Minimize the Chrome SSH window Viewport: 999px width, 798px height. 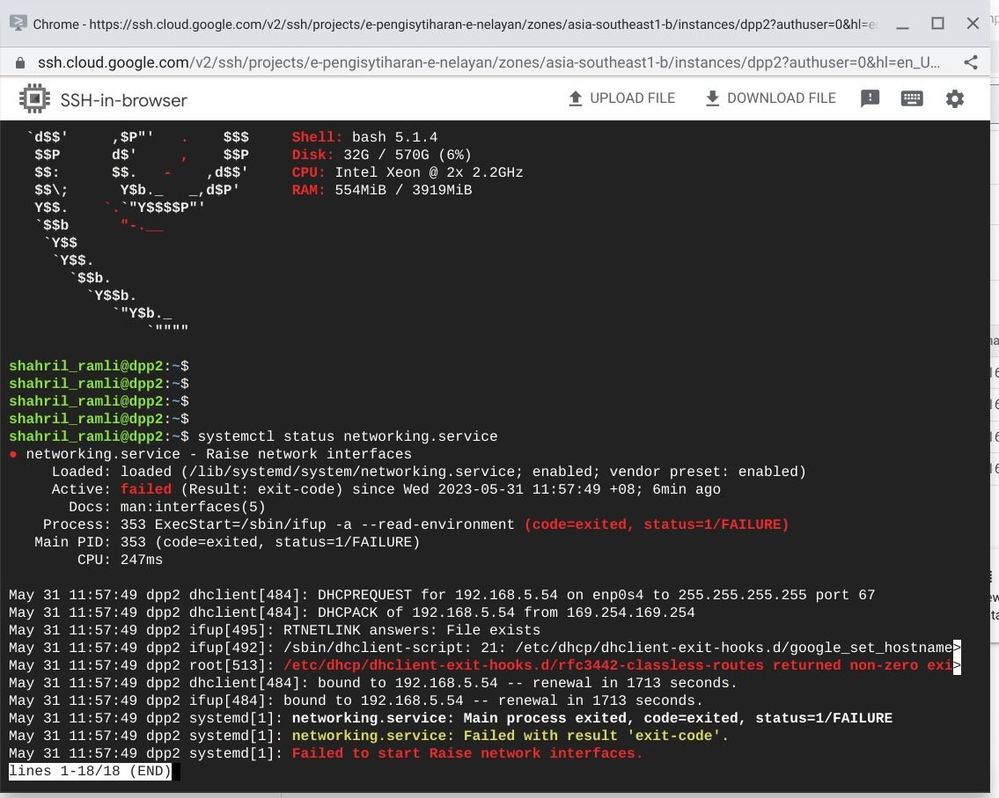(x=902, y=25)
